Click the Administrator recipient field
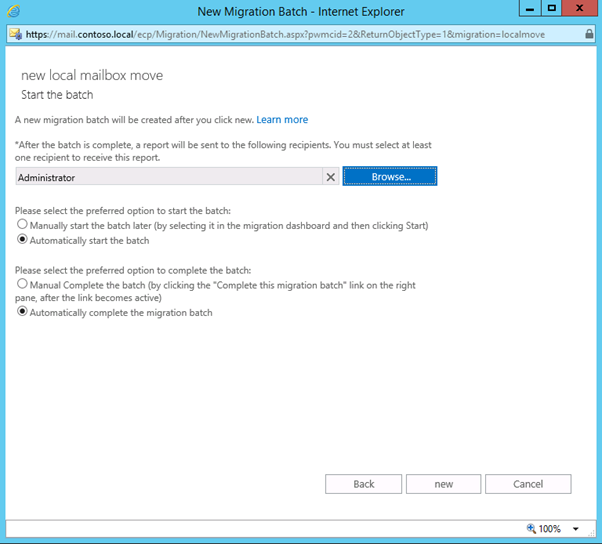Screen dimensions: 602x544 pos(169,177)
